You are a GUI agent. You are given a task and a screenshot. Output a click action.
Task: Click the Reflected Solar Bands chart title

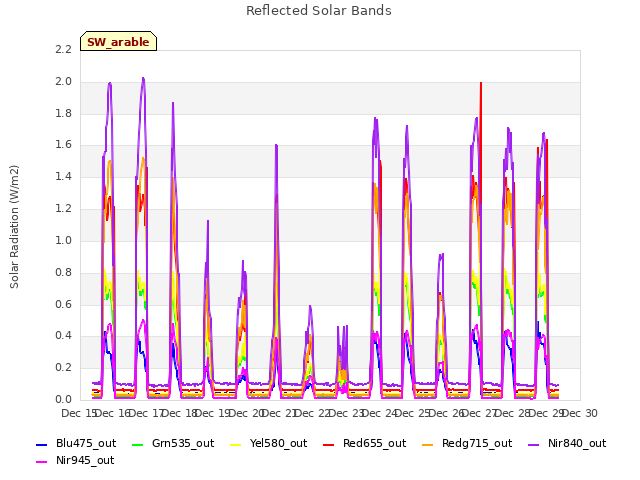[319, 11]
